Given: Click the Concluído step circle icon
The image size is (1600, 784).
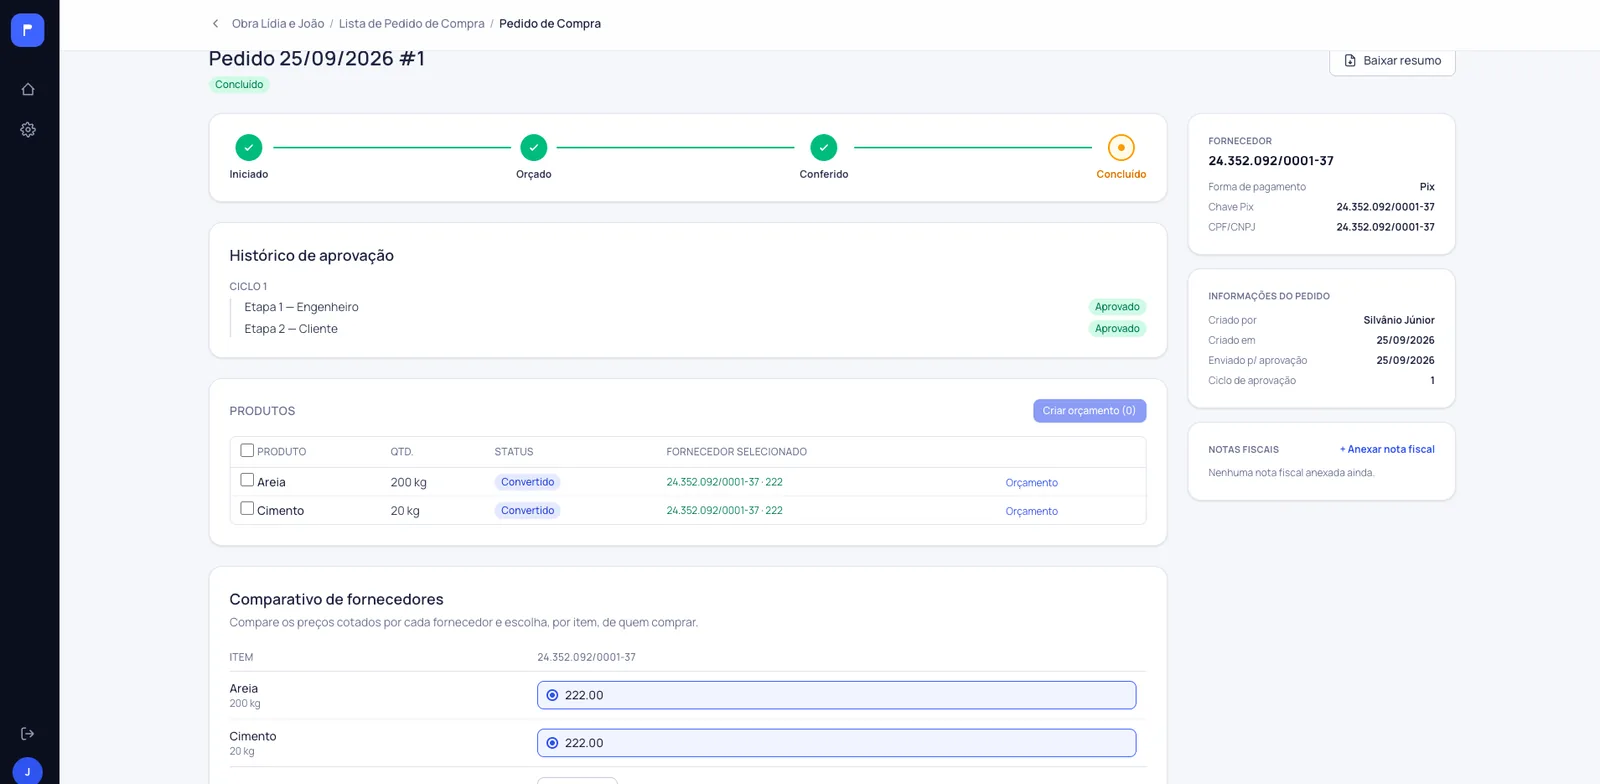Looking at the screenshot, I should pyautogui.click(x=1121, y=147).
